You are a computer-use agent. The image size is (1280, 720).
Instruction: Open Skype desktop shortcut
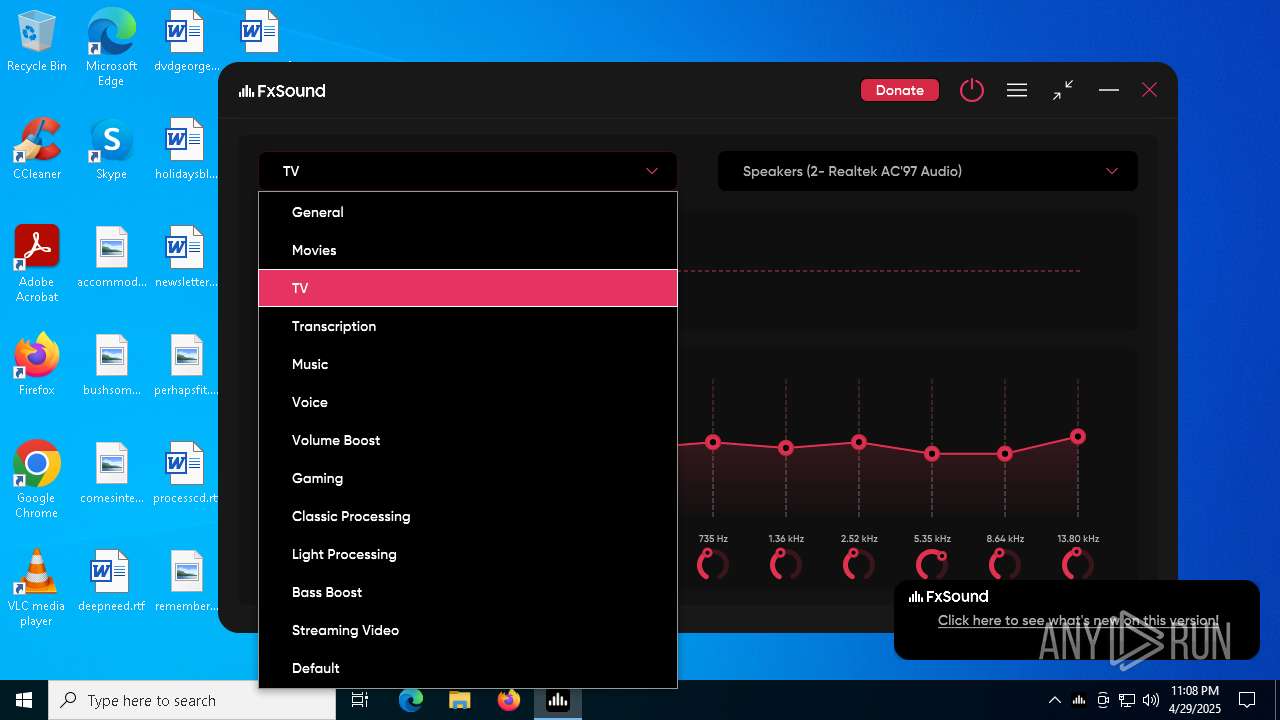point(111,149)
